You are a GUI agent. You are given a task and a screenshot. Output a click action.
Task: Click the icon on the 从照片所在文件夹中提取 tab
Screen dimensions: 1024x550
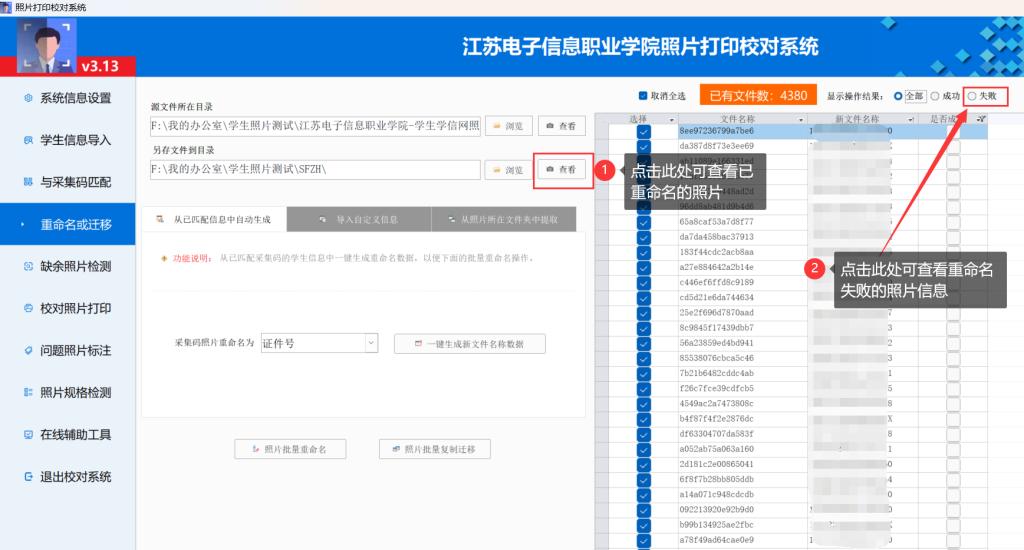451,219
